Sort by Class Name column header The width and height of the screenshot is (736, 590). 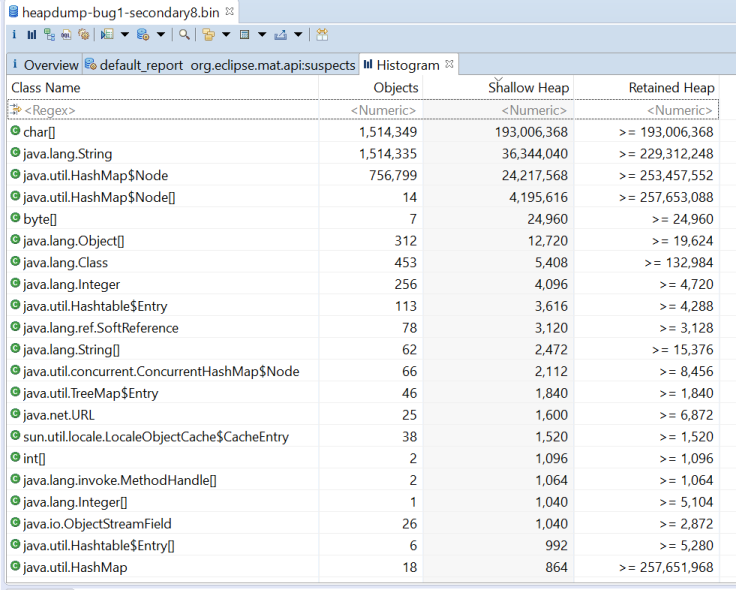point(162,88)
